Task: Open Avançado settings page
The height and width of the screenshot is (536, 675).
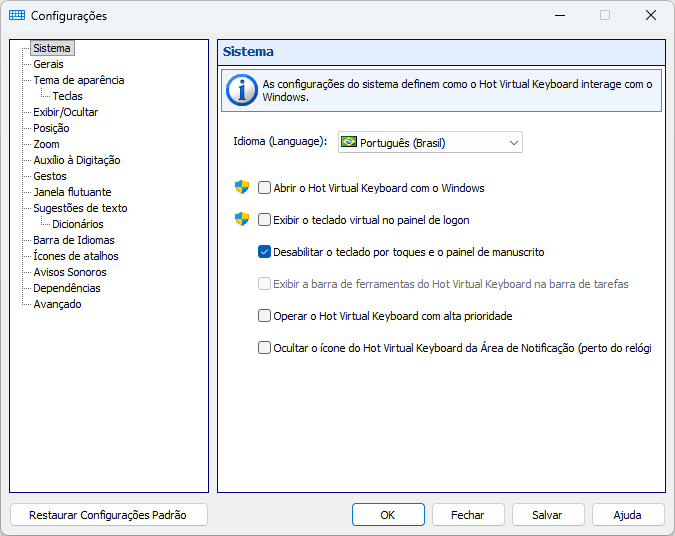Action: coord(57,304)
